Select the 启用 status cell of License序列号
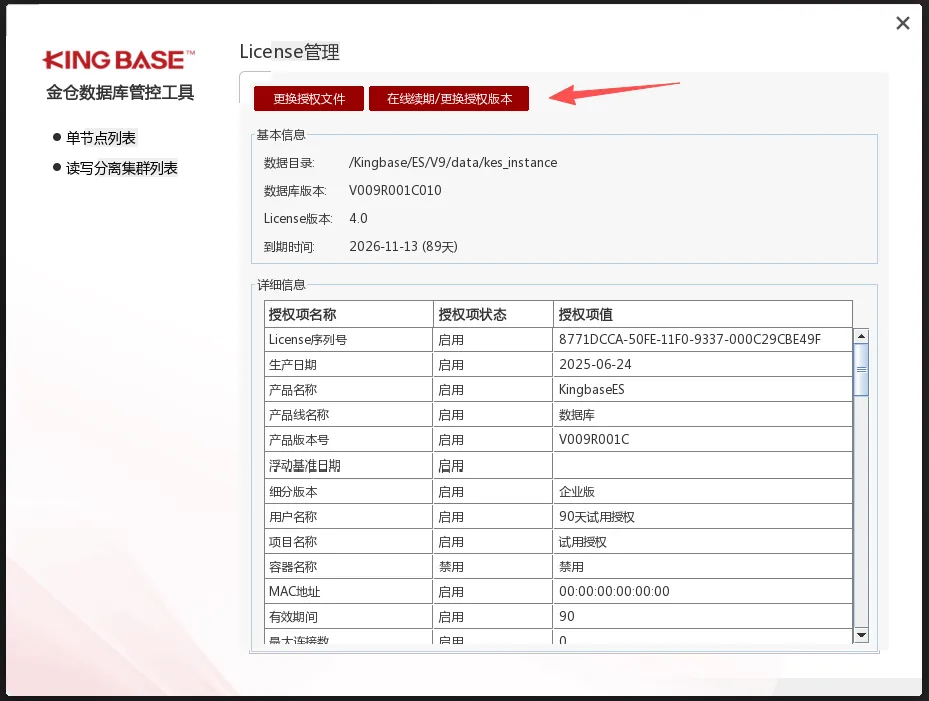 click(493, 340)
